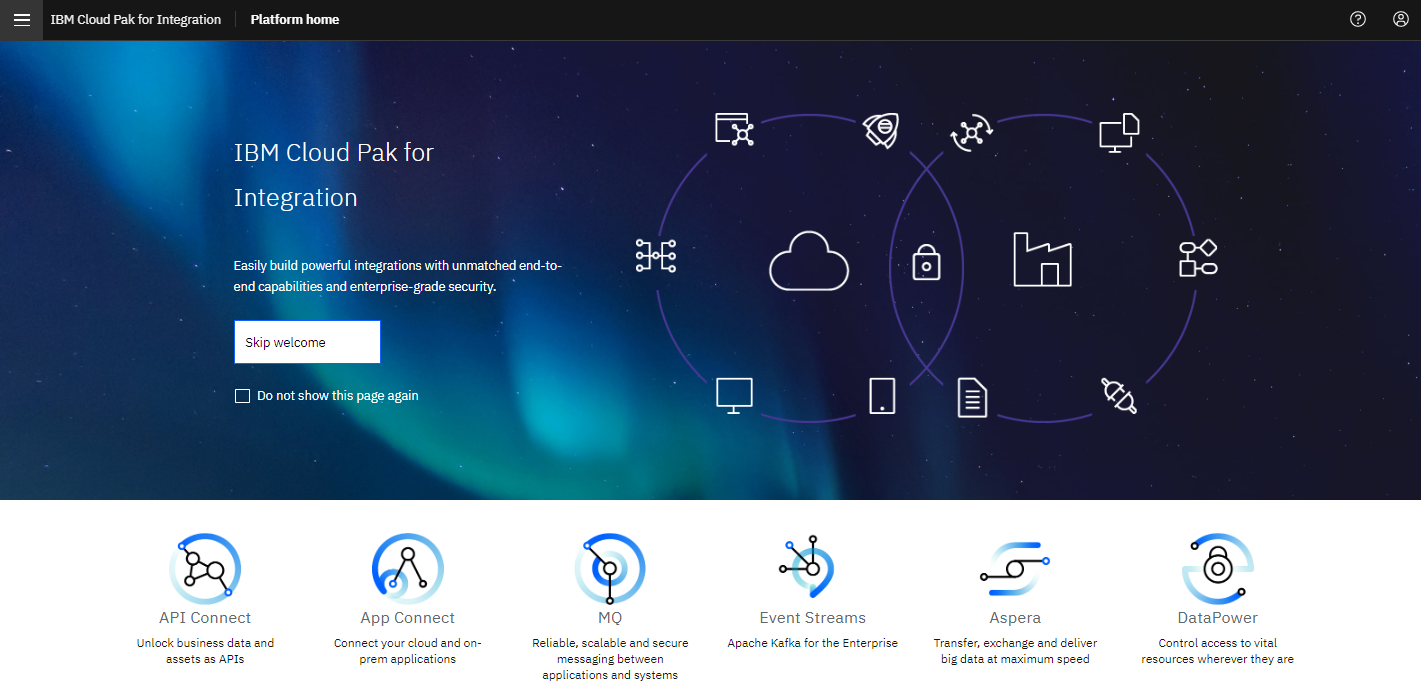Open the MQ title link
The height and width of the screenshot is (688, 1421).
coord(610,618)
